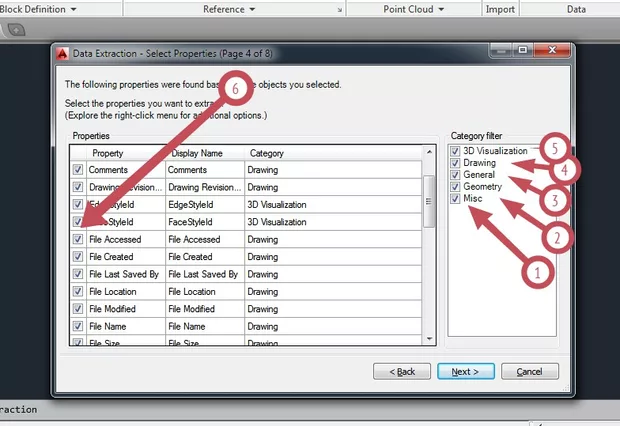Disable the Drawing category filter
Image resolution: width=620 pixels, height=426 pixels.
click(455, 163)
